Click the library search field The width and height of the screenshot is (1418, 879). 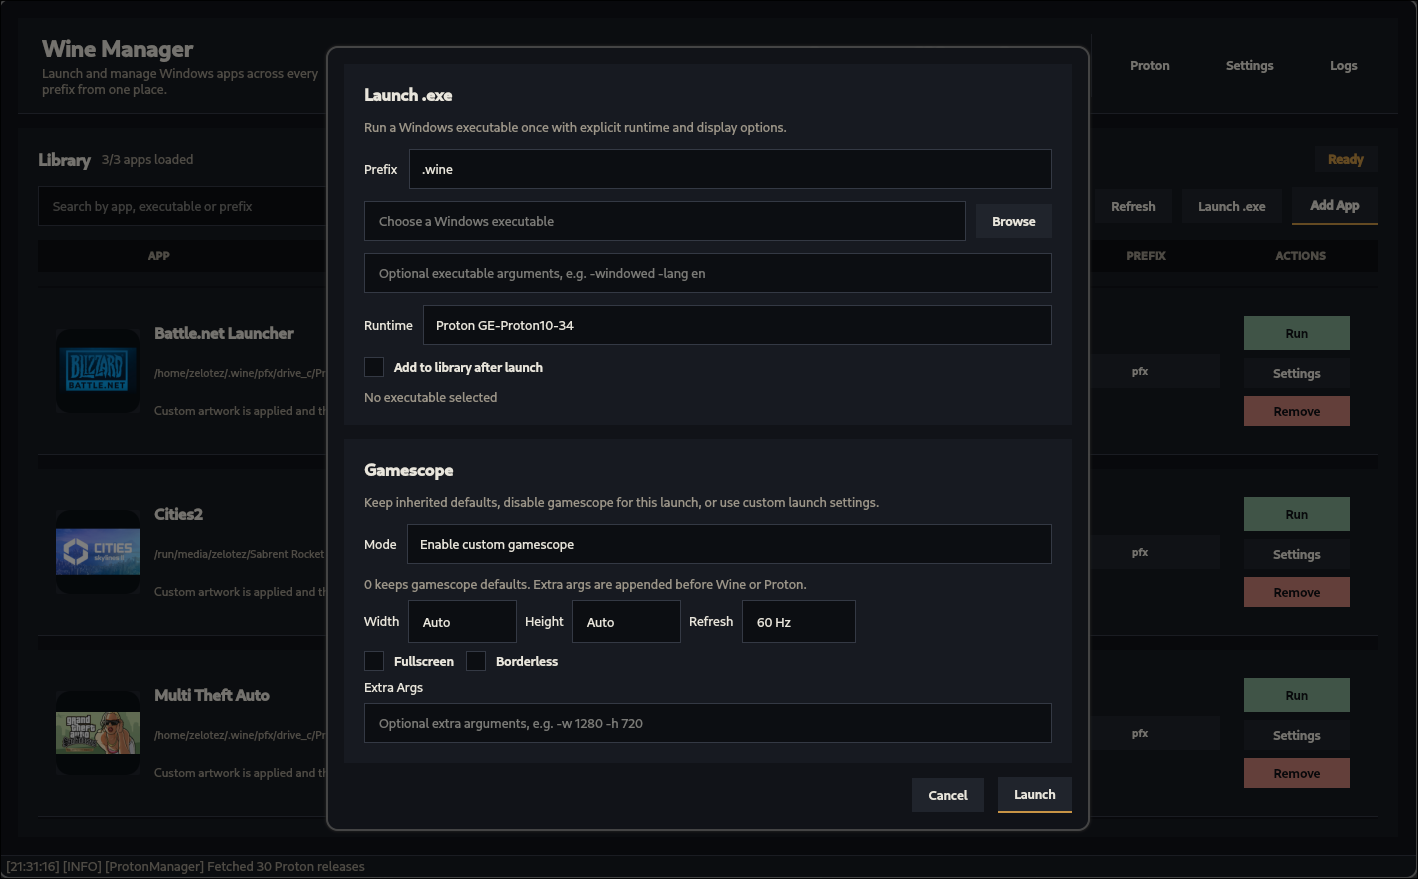pos(182,206)
